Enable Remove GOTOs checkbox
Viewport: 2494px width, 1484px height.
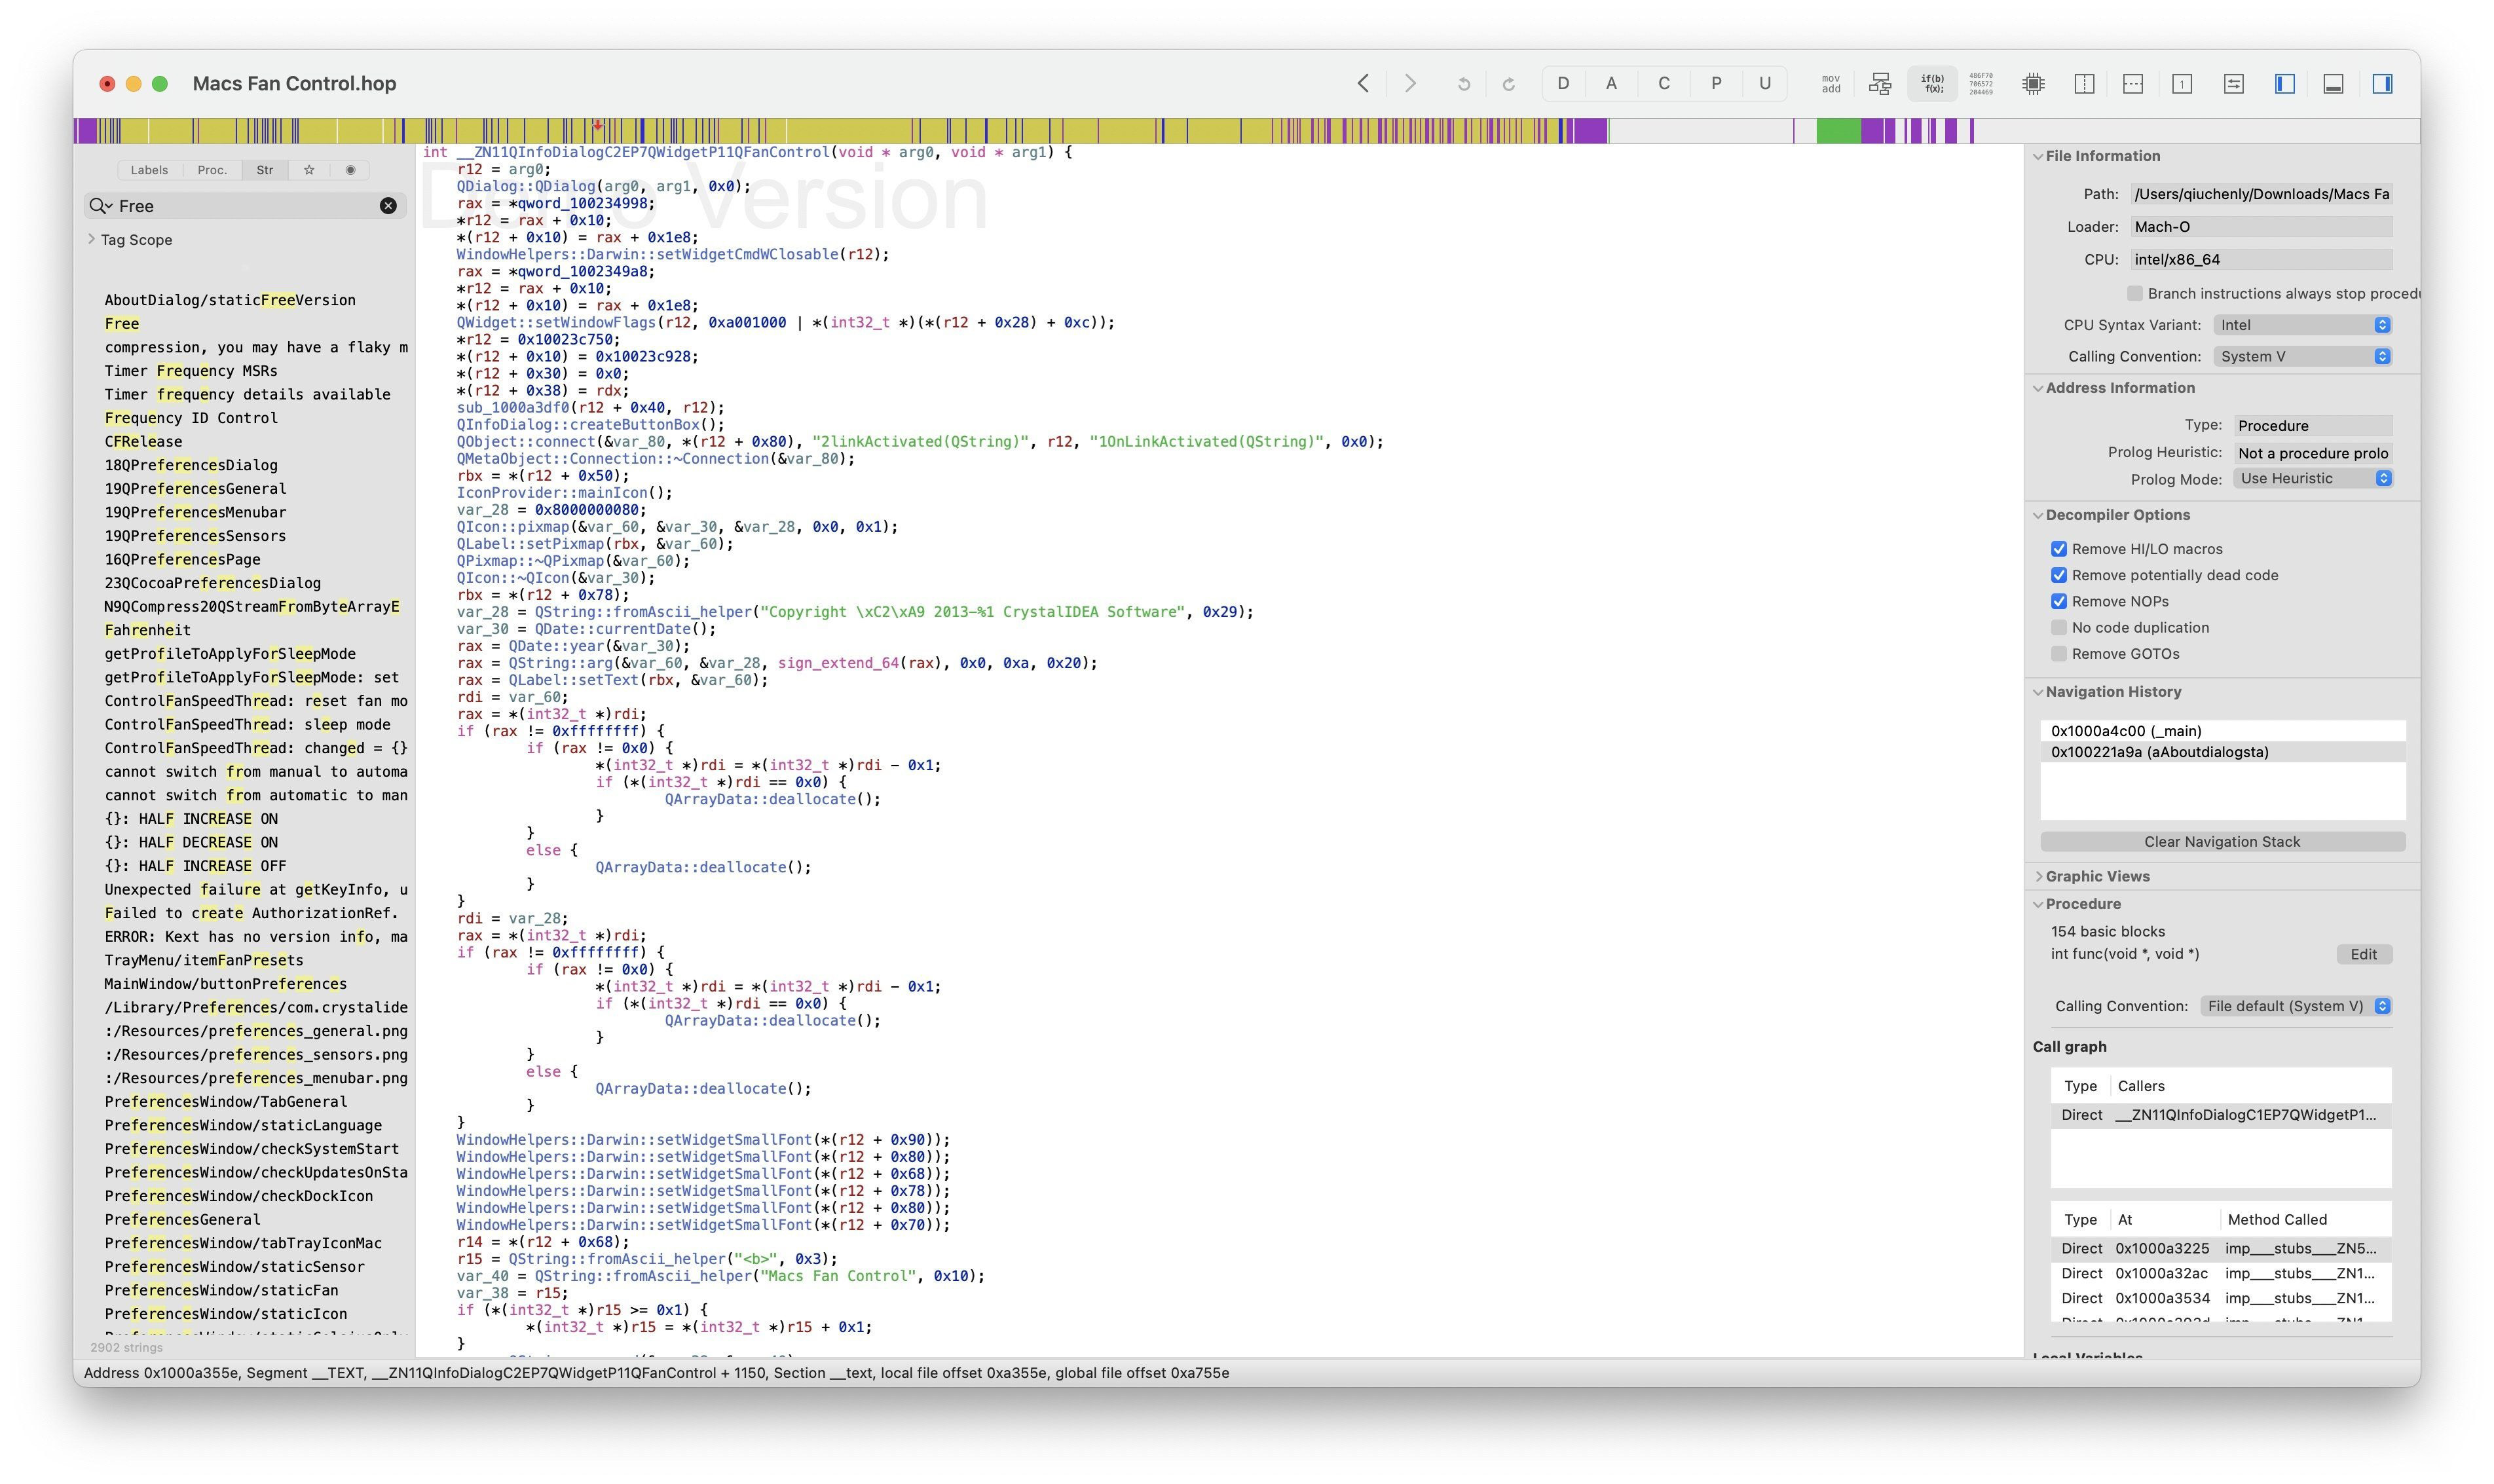(x=2058, y=653)
